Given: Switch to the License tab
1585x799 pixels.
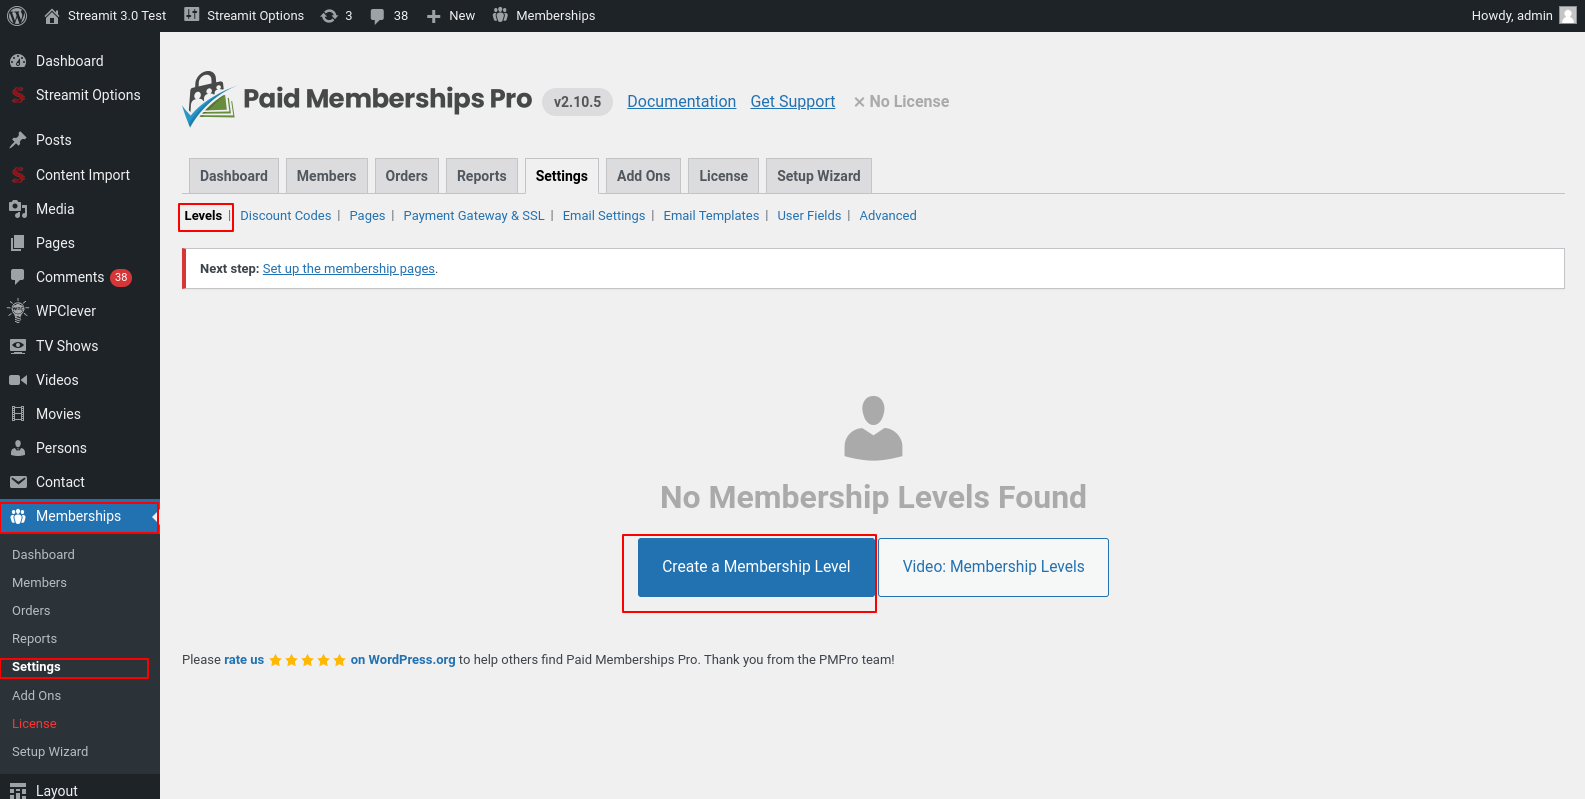Looking at the screenshot, I should (x=724, y=176).
